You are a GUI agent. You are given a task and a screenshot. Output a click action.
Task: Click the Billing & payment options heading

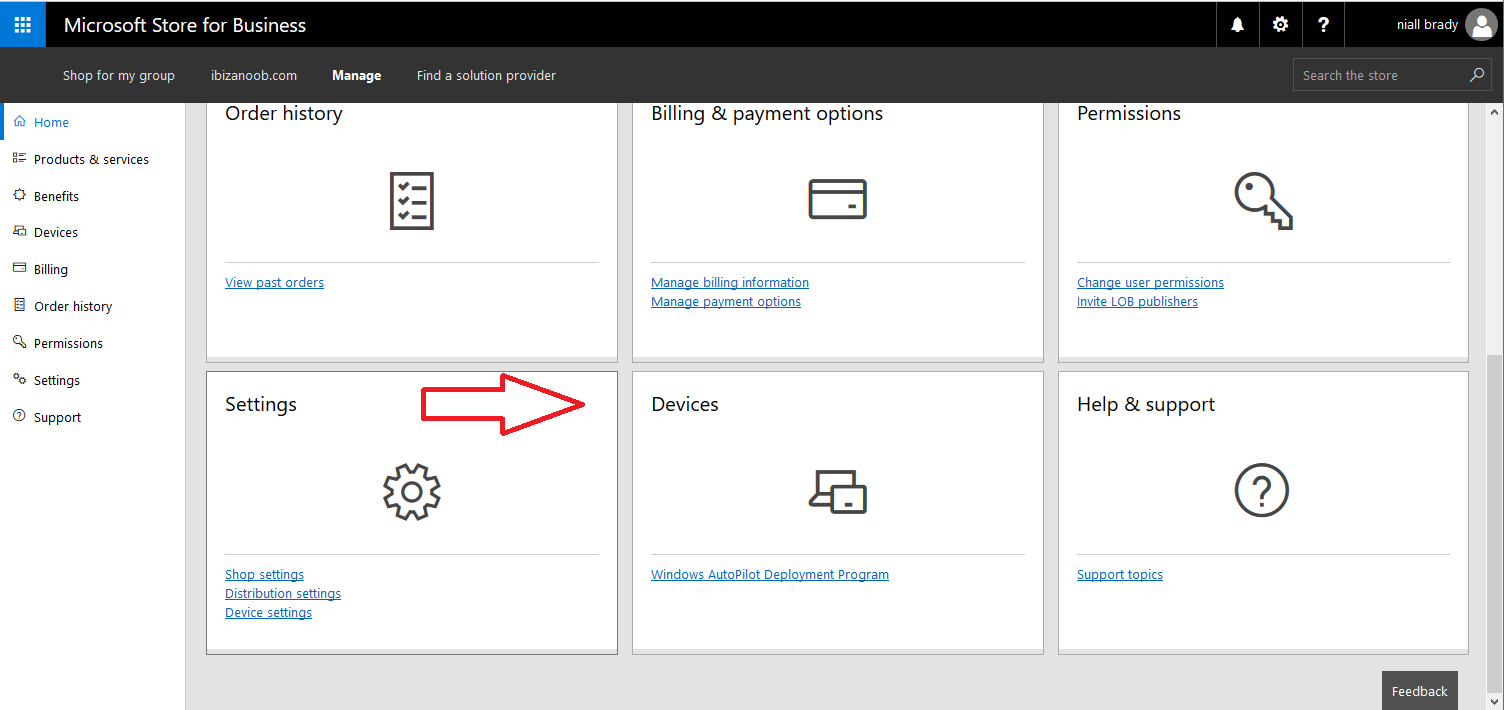767,113
